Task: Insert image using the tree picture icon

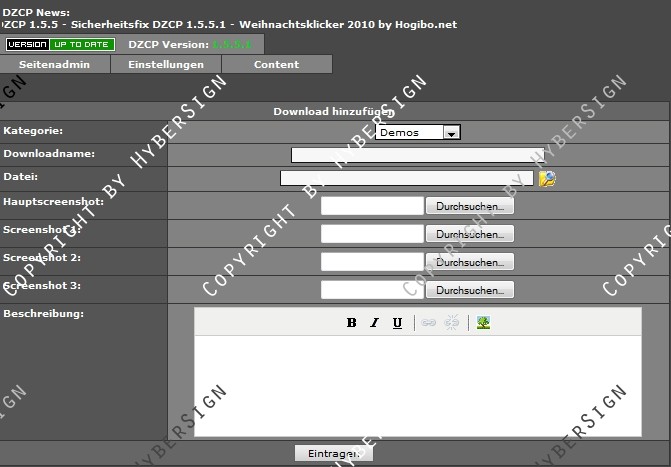Action: (x=483, y=322)
